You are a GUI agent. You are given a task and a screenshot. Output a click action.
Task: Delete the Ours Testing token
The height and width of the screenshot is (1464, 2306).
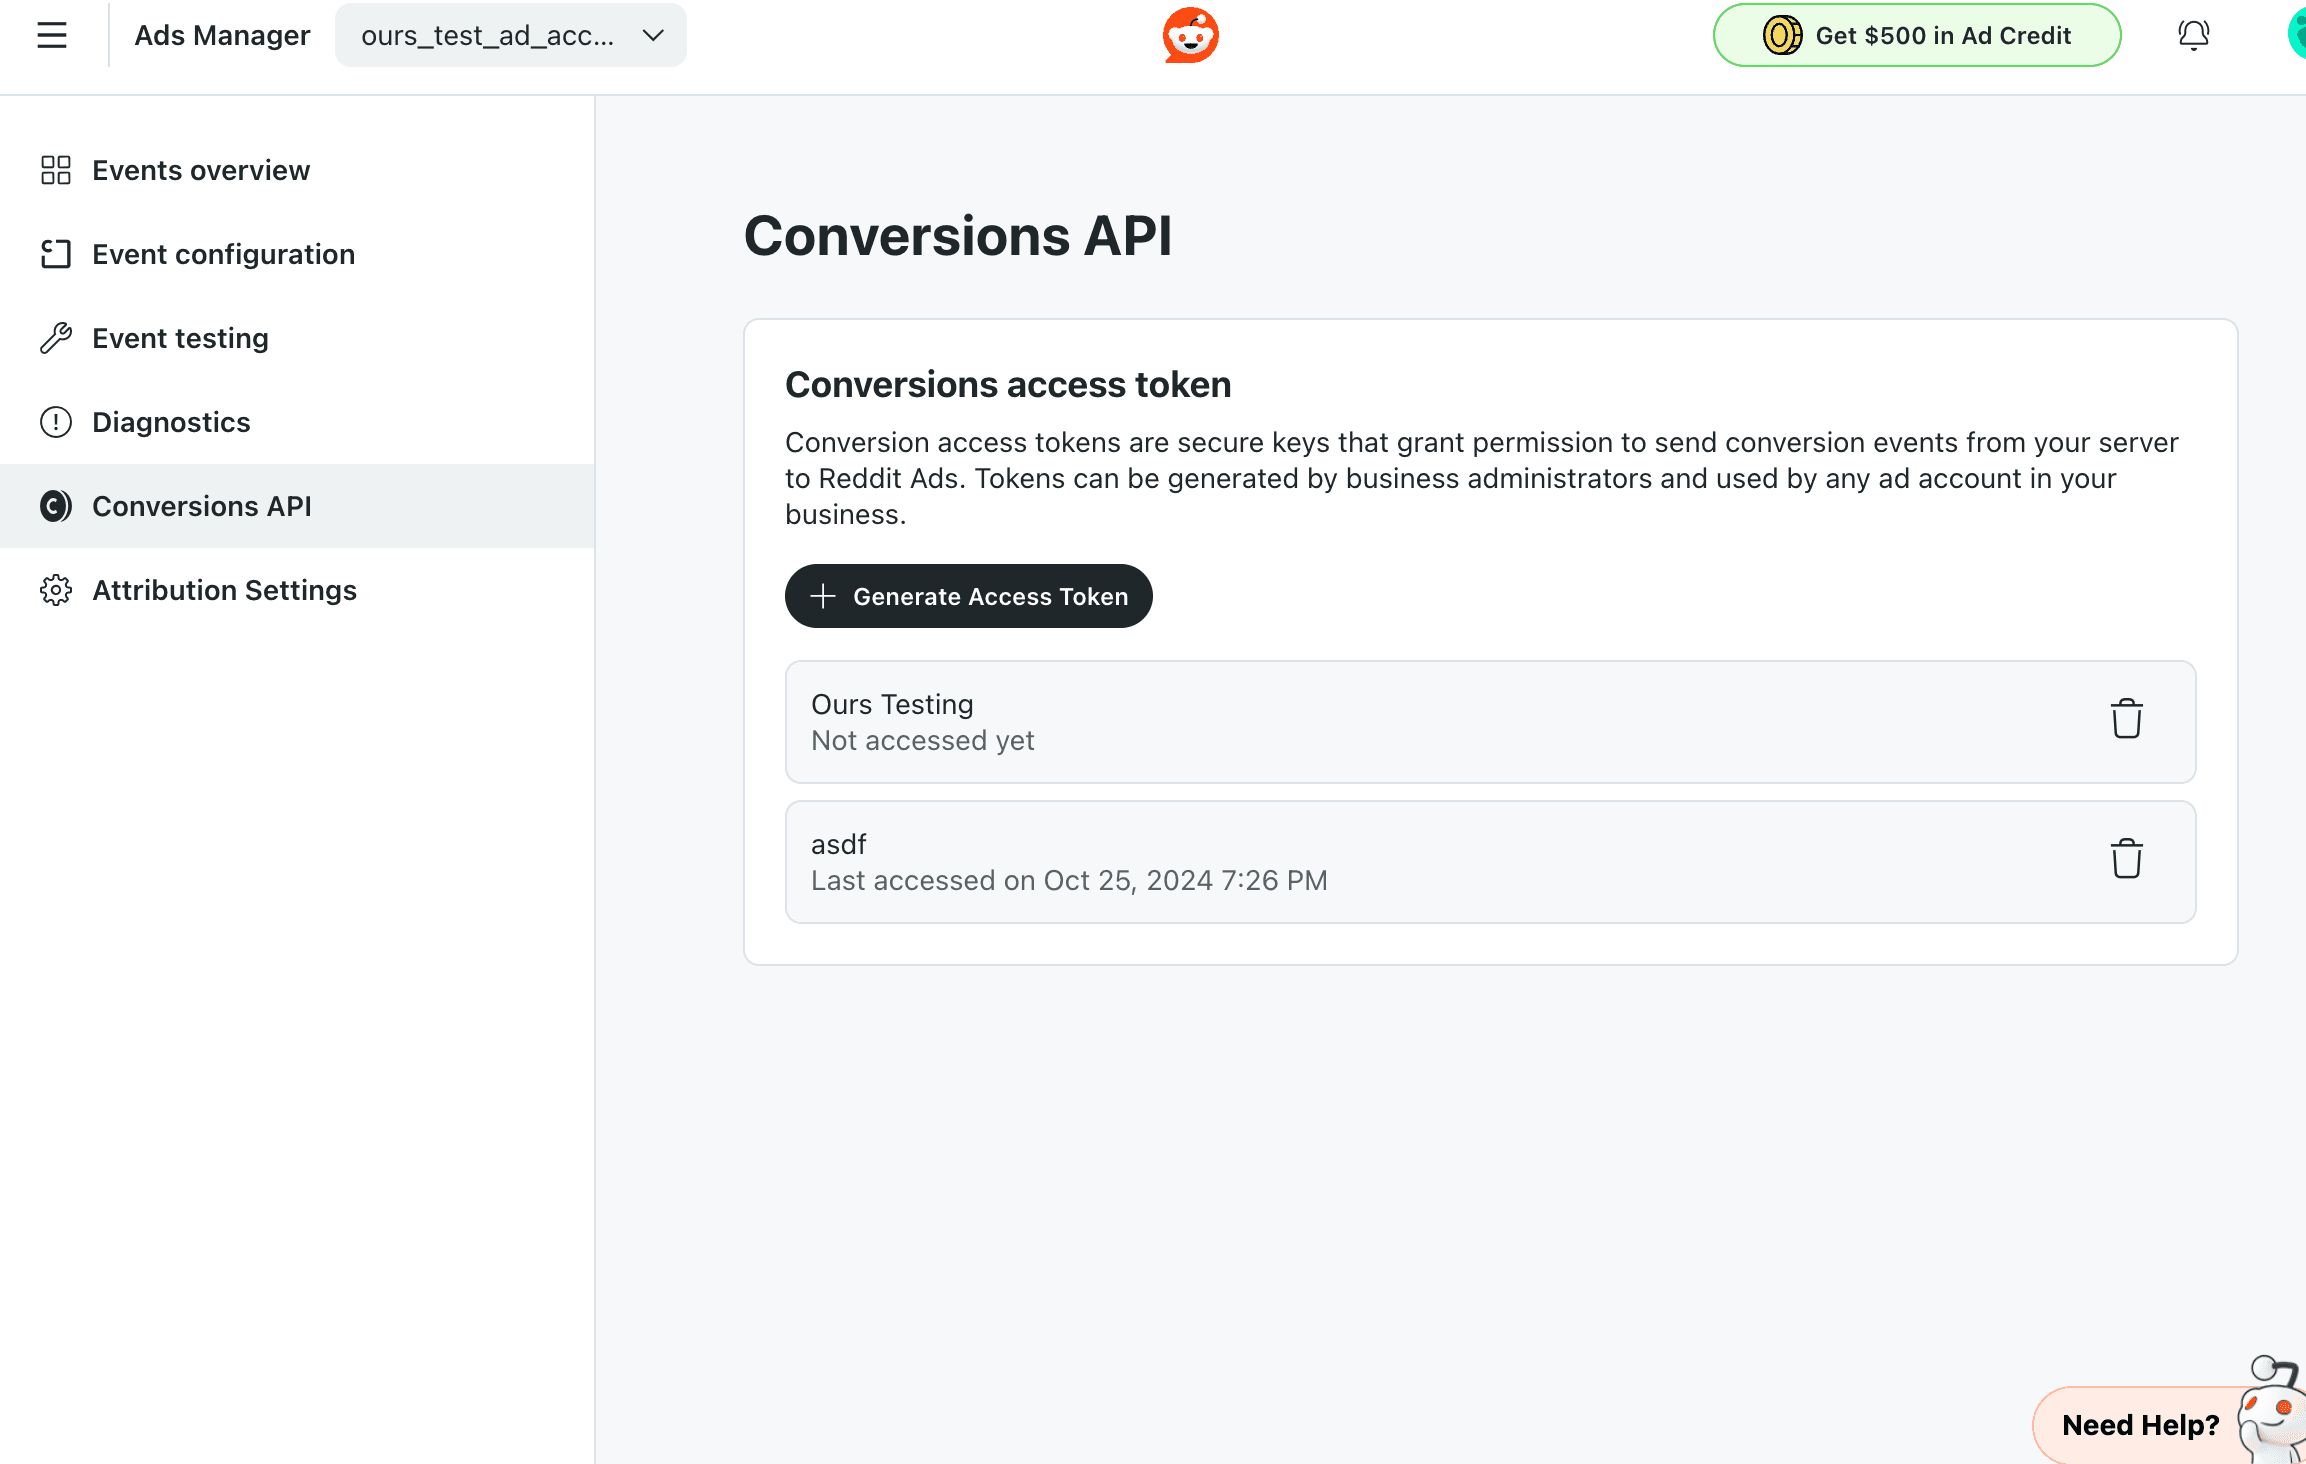(2126, 720)
